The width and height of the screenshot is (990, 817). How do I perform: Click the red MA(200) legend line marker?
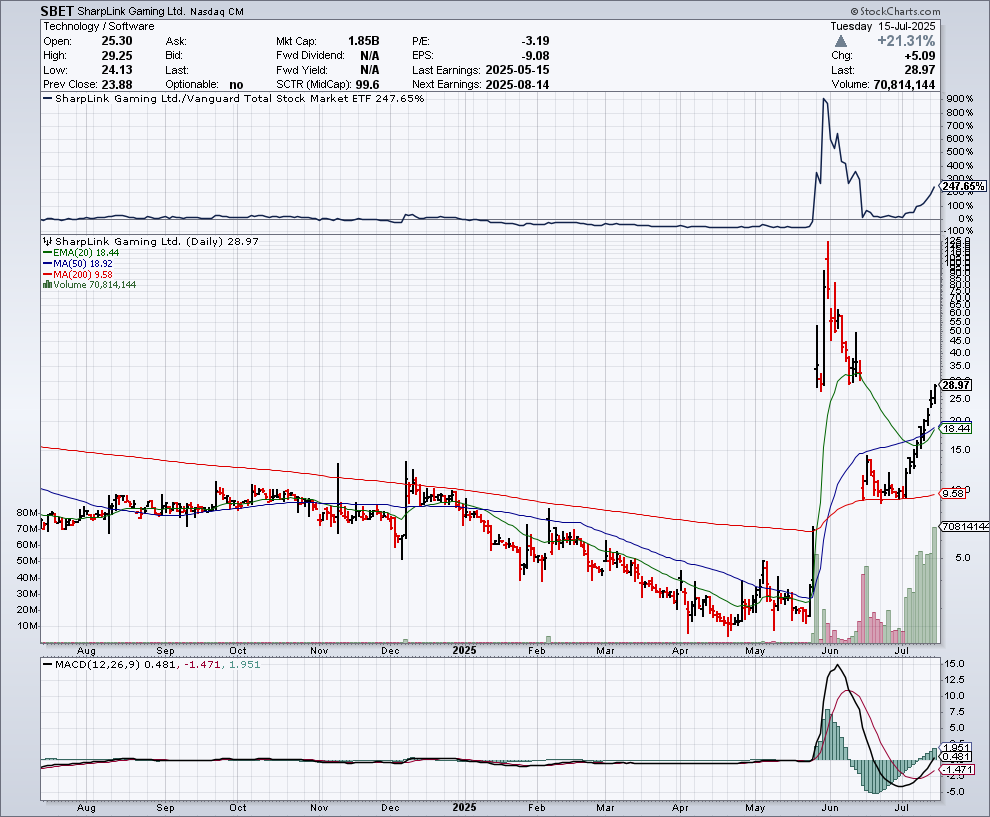pyautogui.click(x=47, y=274)
